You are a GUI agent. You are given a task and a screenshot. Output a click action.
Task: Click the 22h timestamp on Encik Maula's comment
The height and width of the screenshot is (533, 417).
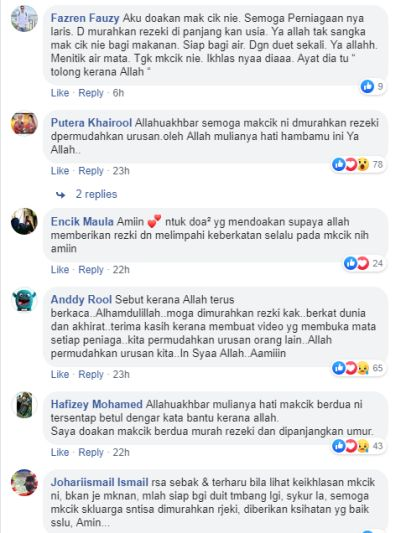pyautogui.click(x=121, y=270)
